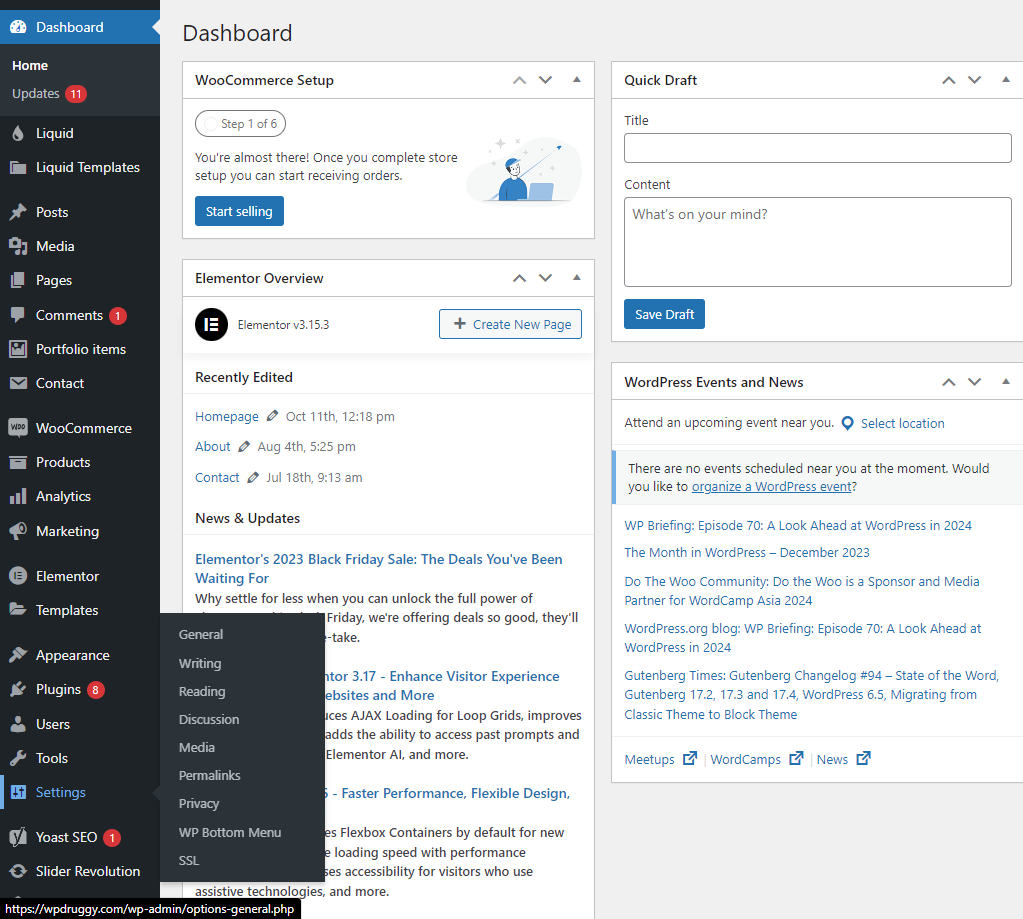Open Meetups external link

tap(660, 759)
